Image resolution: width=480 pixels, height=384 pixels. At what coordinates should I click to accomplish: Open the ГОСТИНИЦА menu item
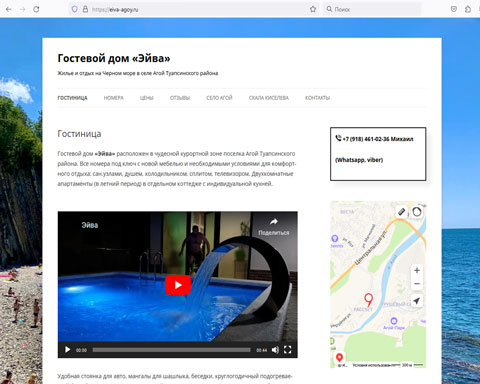pyautogui.click(x=72, y=98)
